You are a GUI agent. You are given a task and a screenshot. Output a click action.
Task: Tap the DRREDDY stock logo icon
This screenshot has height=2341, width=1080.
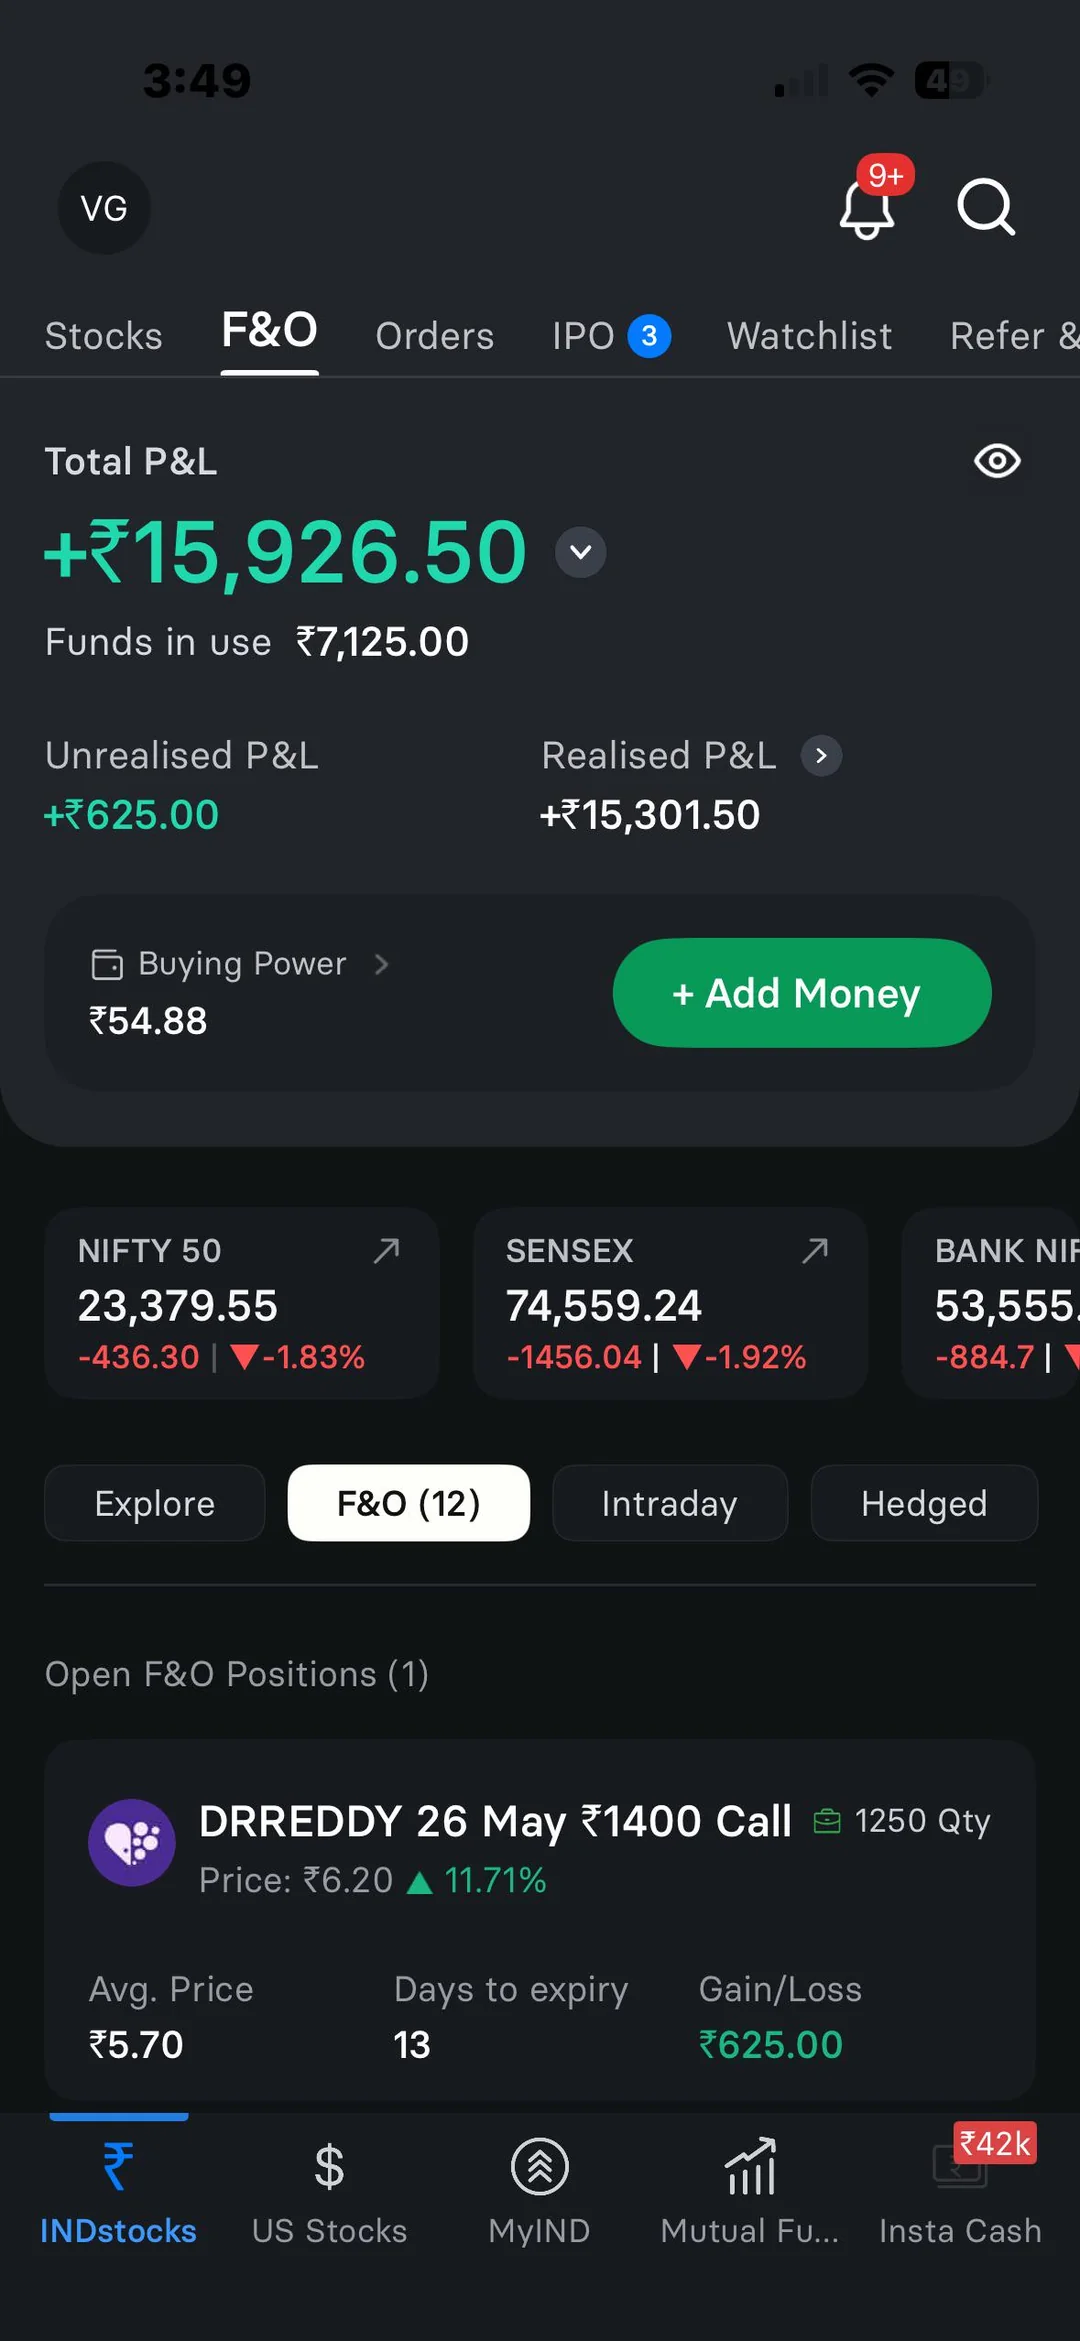(x=132, y=1842)
